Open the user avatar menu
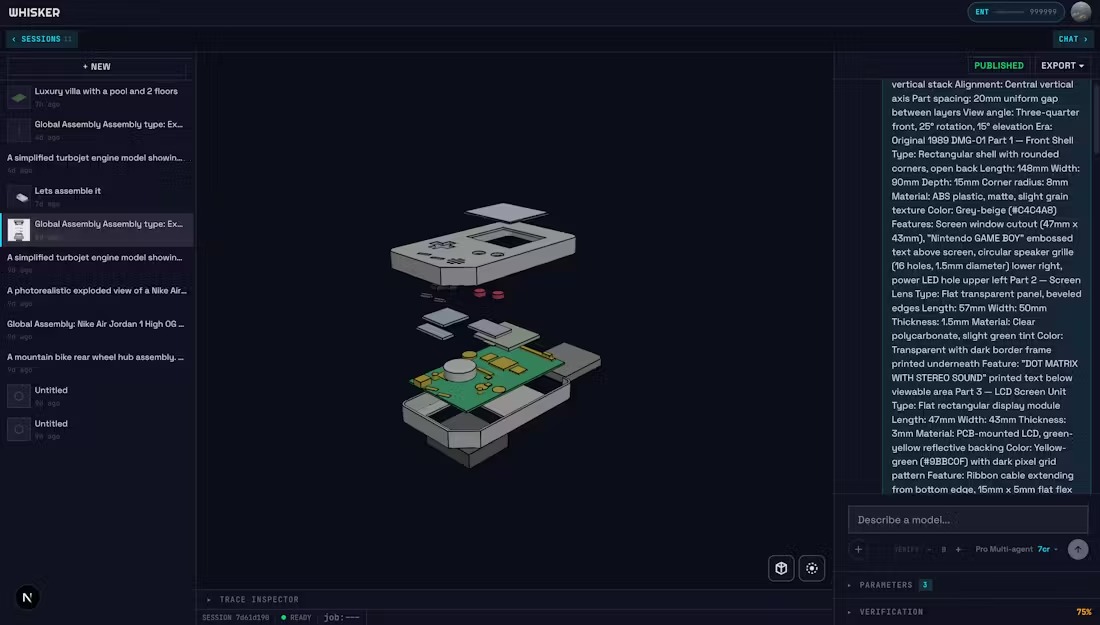1100x625 pixels. 1080,12
